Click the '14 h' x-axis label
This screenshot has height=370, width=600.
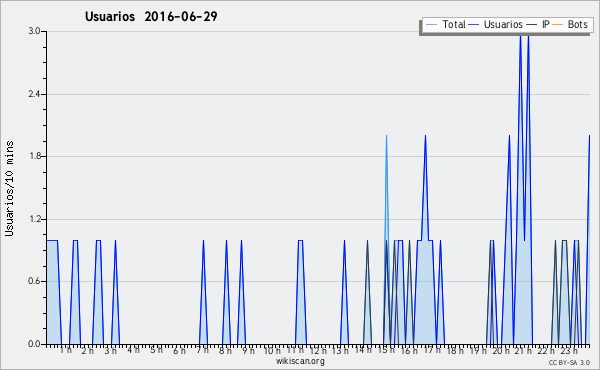(363, 350)
